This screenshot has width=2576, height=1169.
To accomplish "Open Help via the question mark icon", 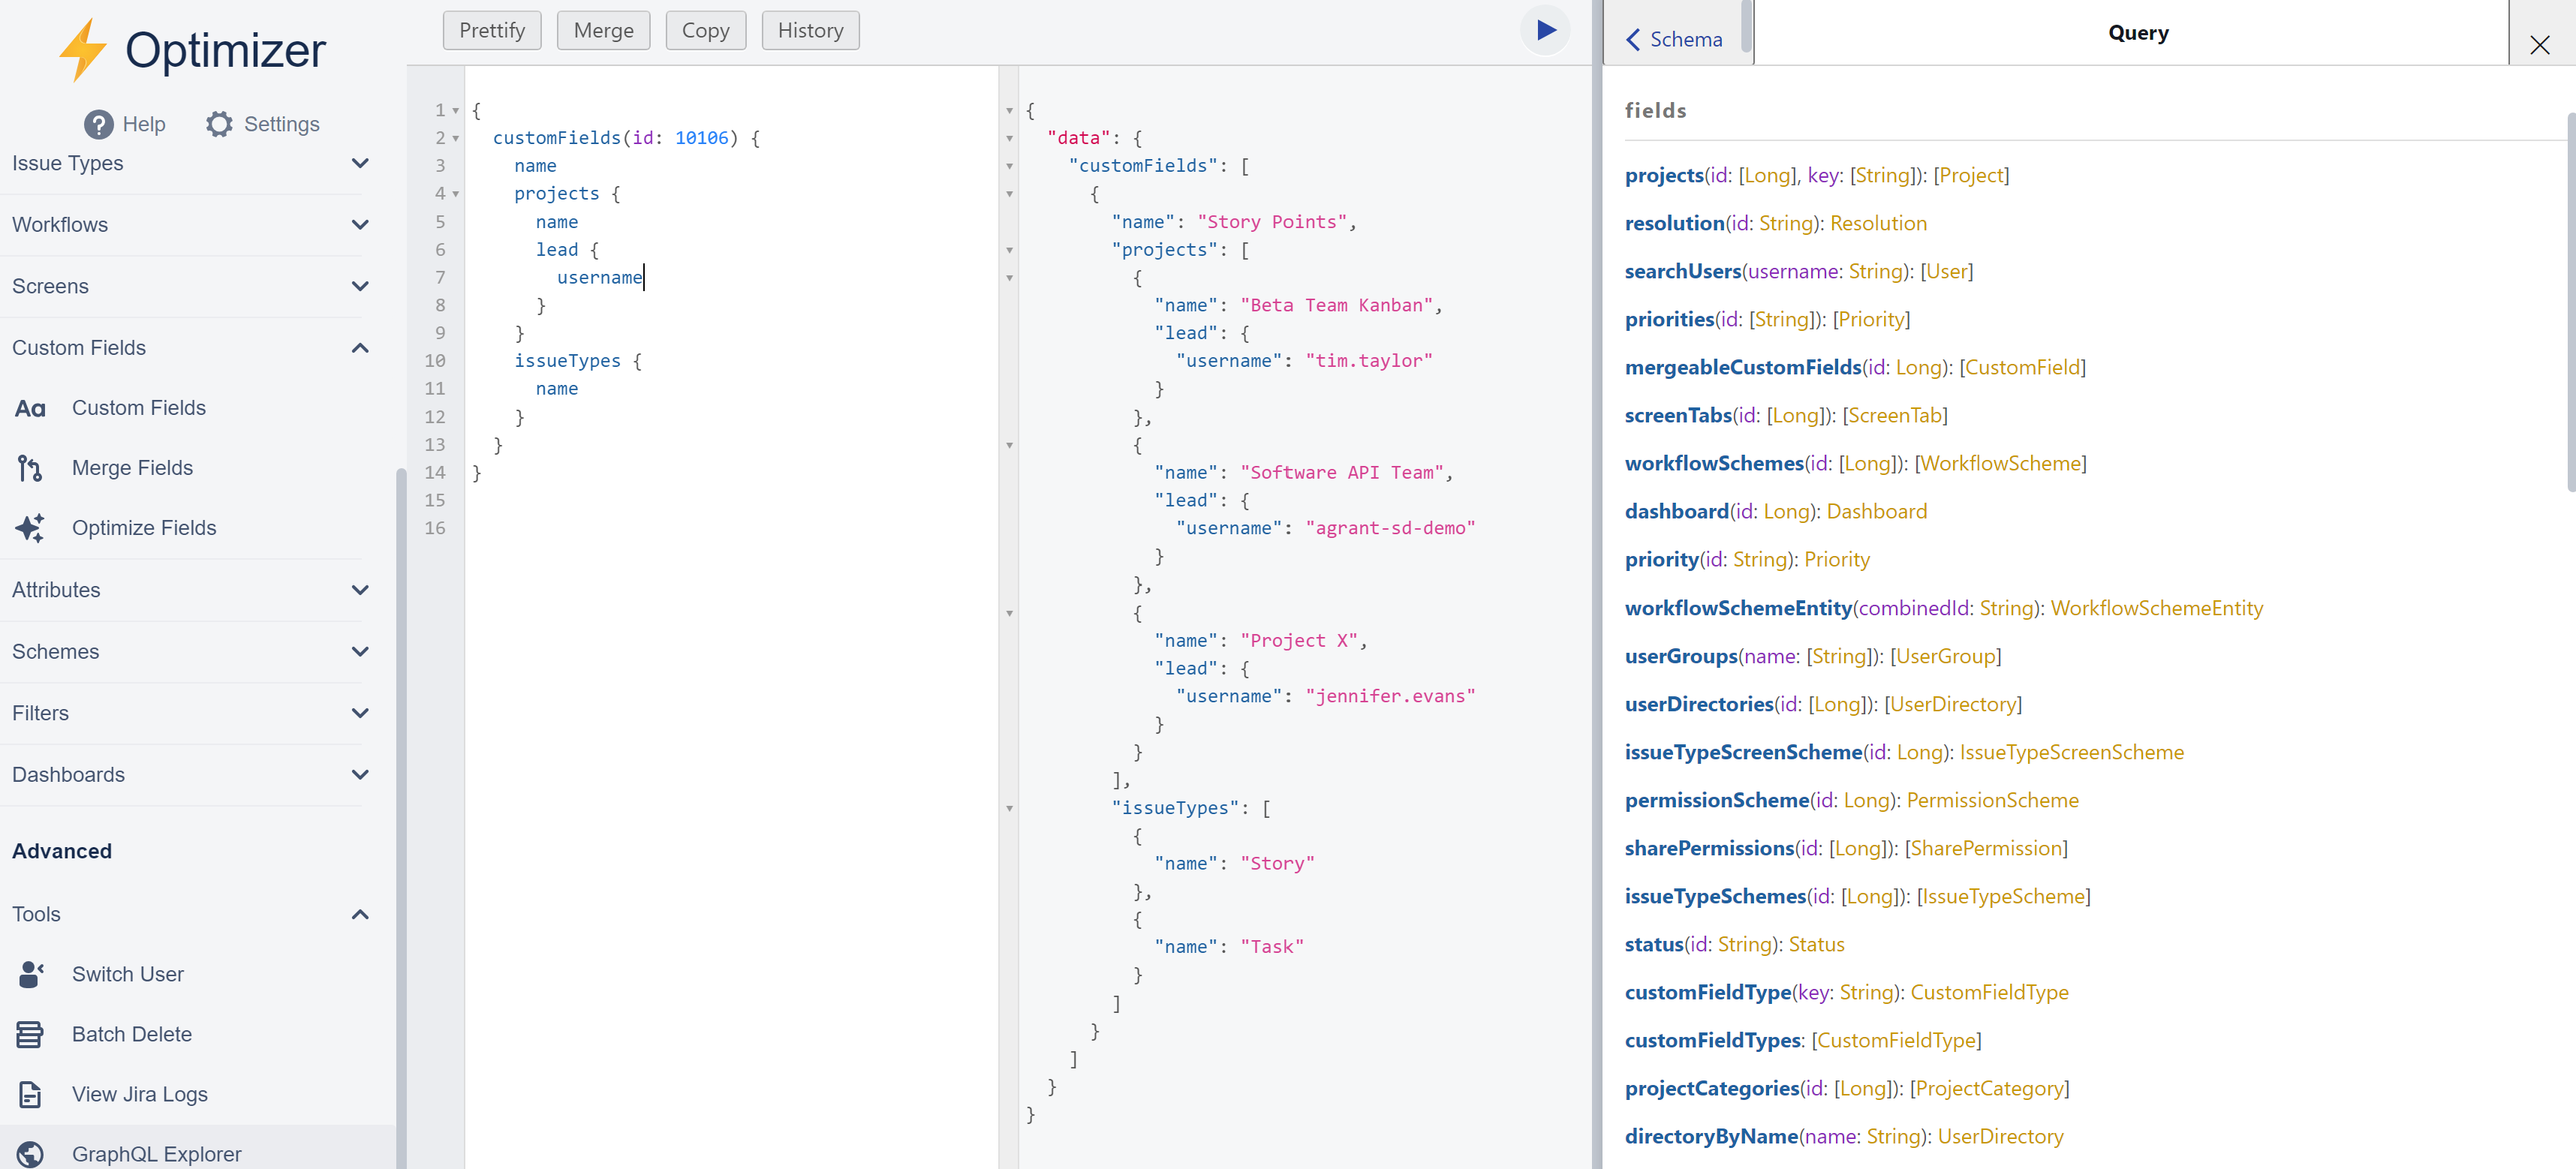I will tap(98, 124).
